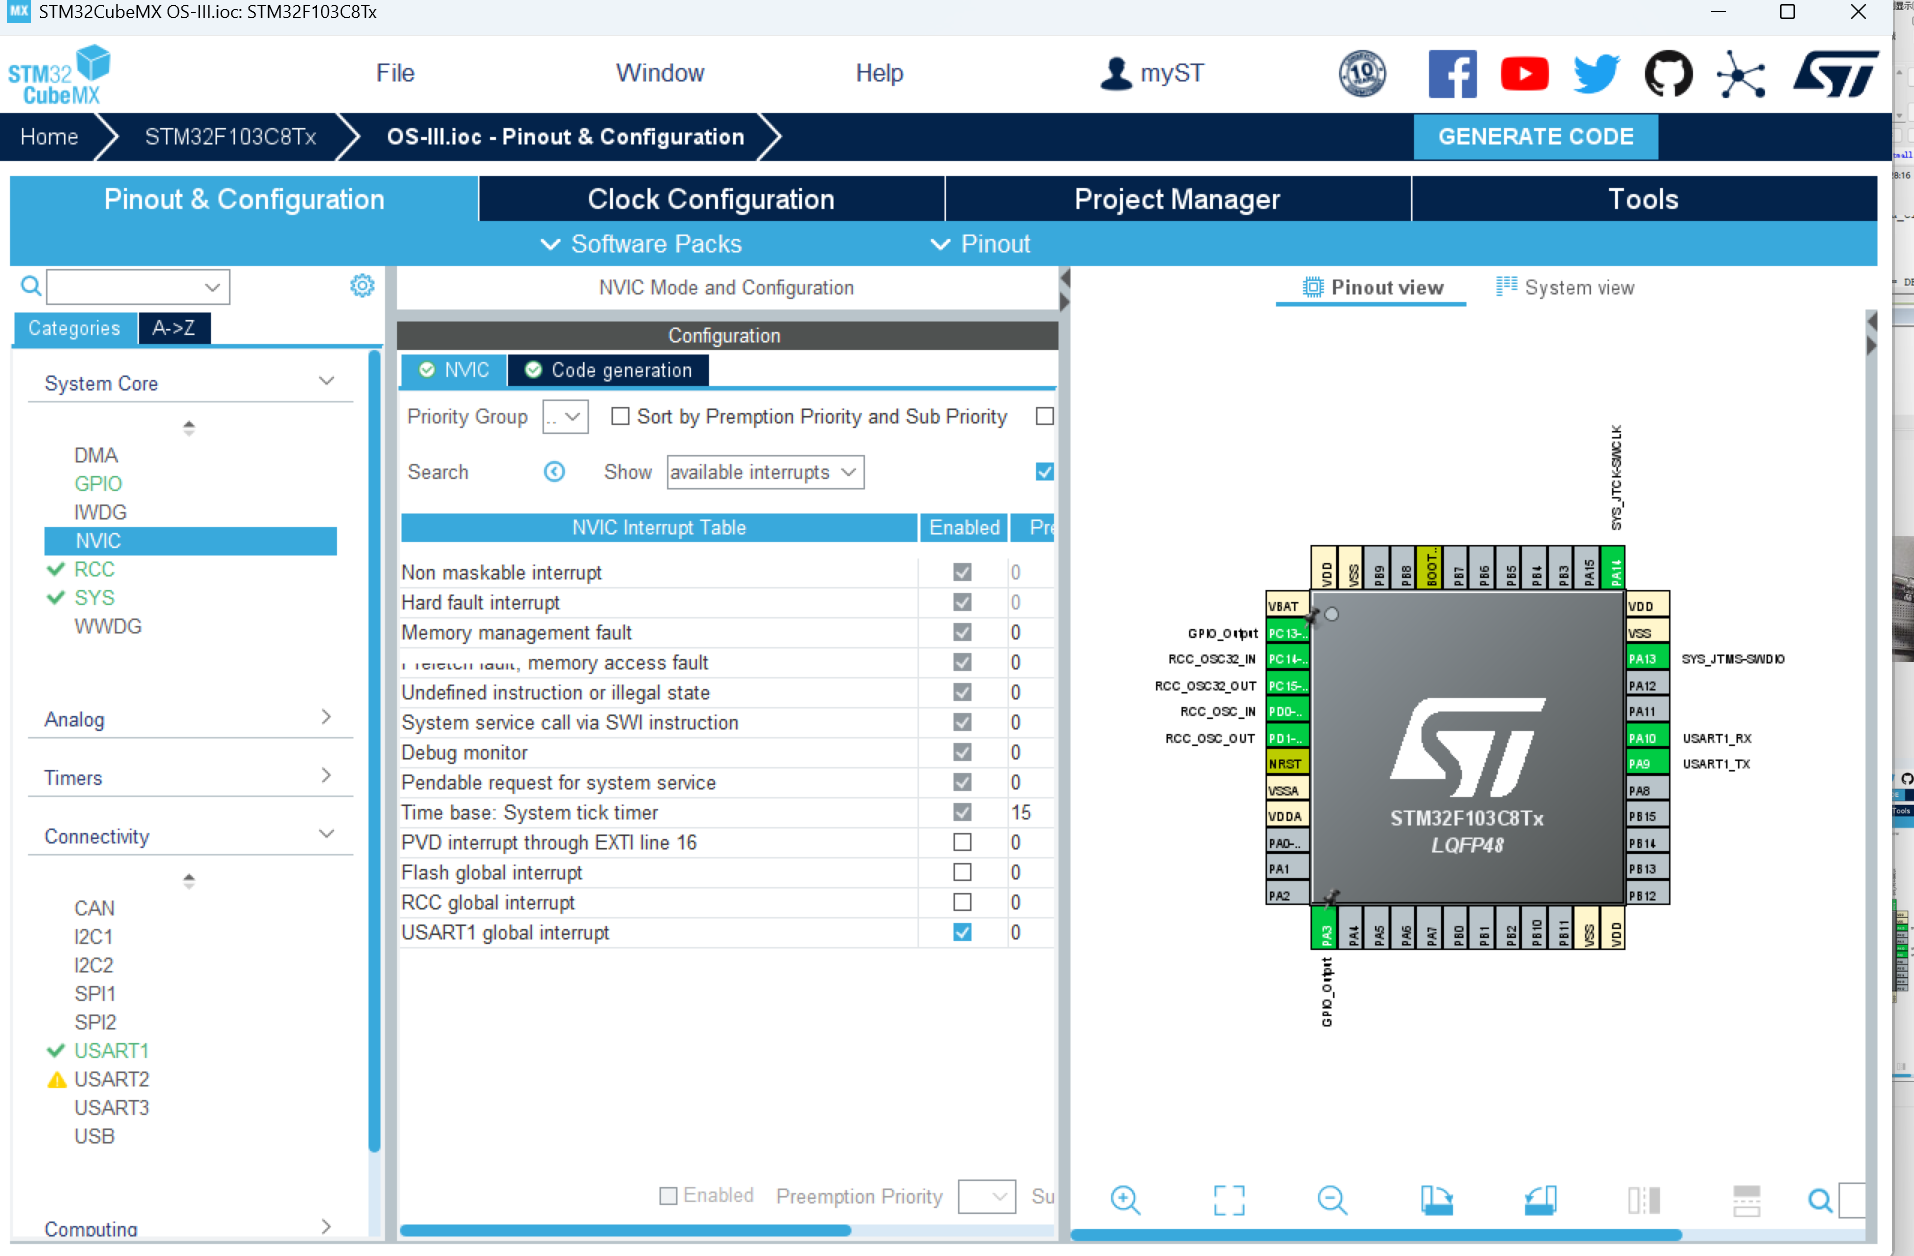This screenshot has height=1256, width=1914.
Task: Open the Window menu
Action: pos(660,73)
